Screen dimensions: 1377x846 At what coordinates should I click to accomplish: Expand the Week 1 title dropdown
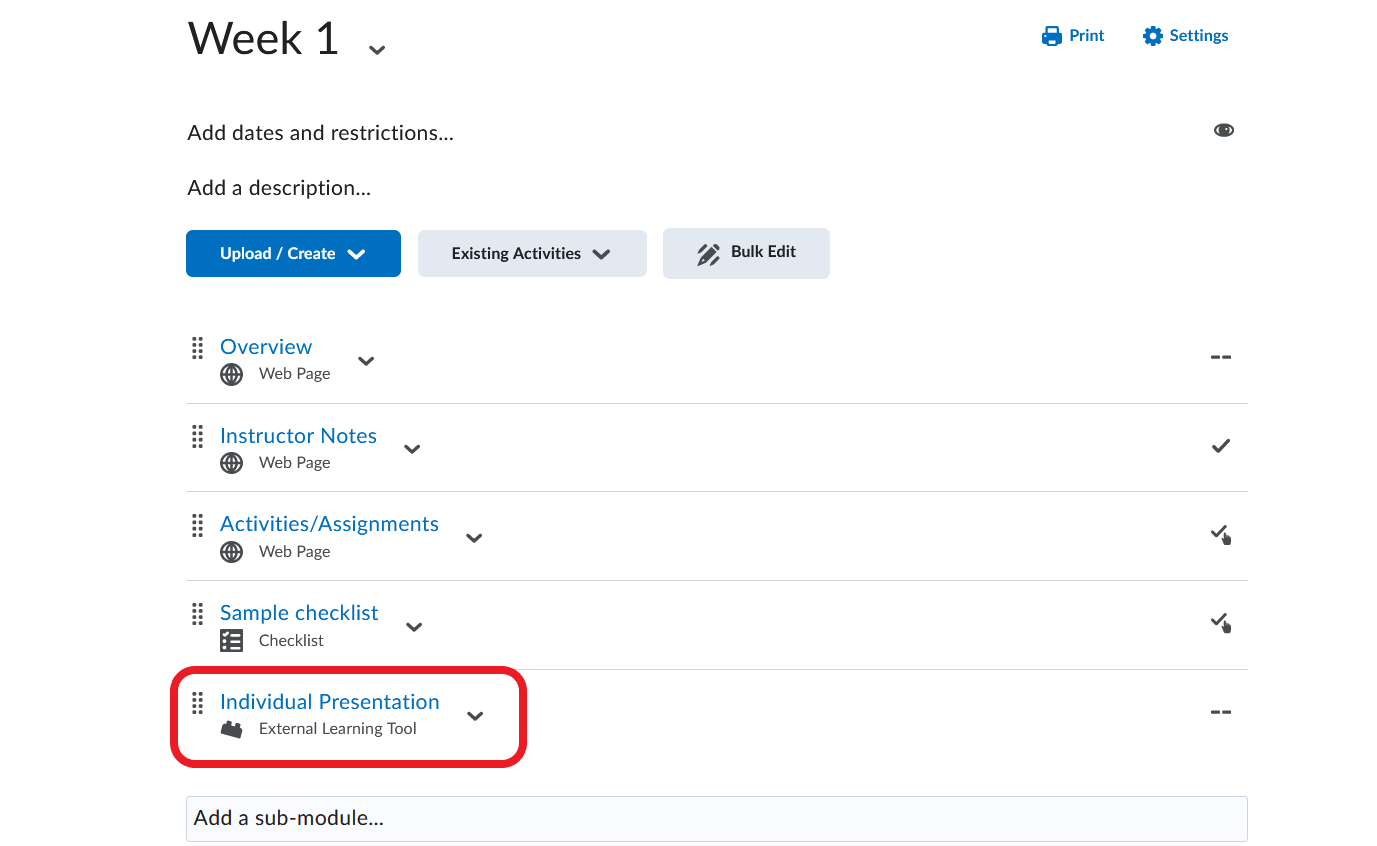coord(377,49)
